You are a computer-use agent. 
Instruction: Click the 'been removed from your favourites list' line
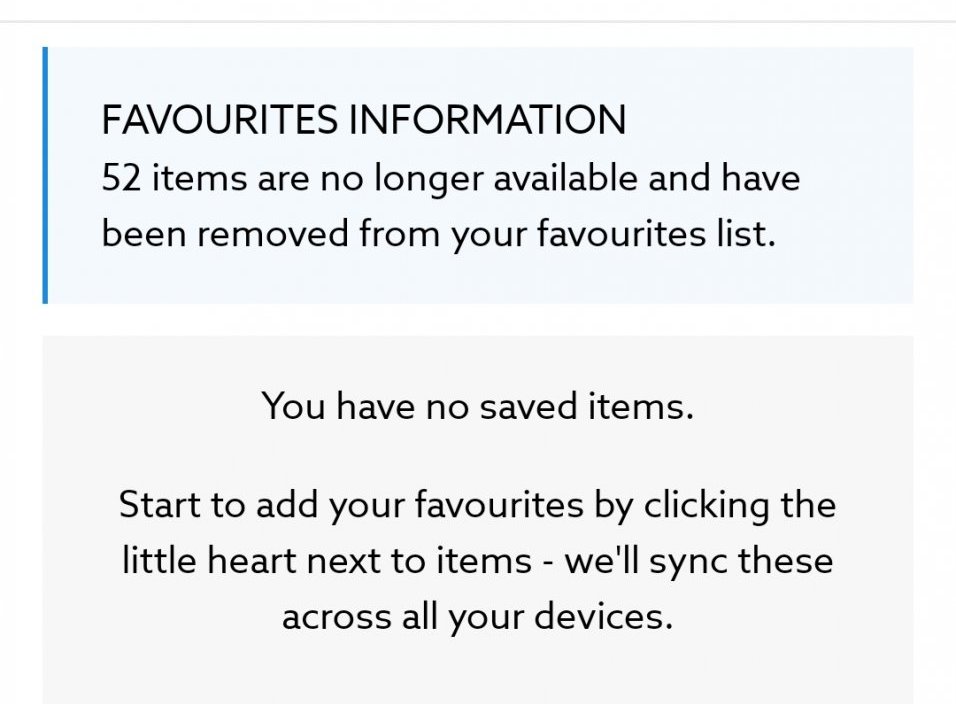(x=438, y=234)
